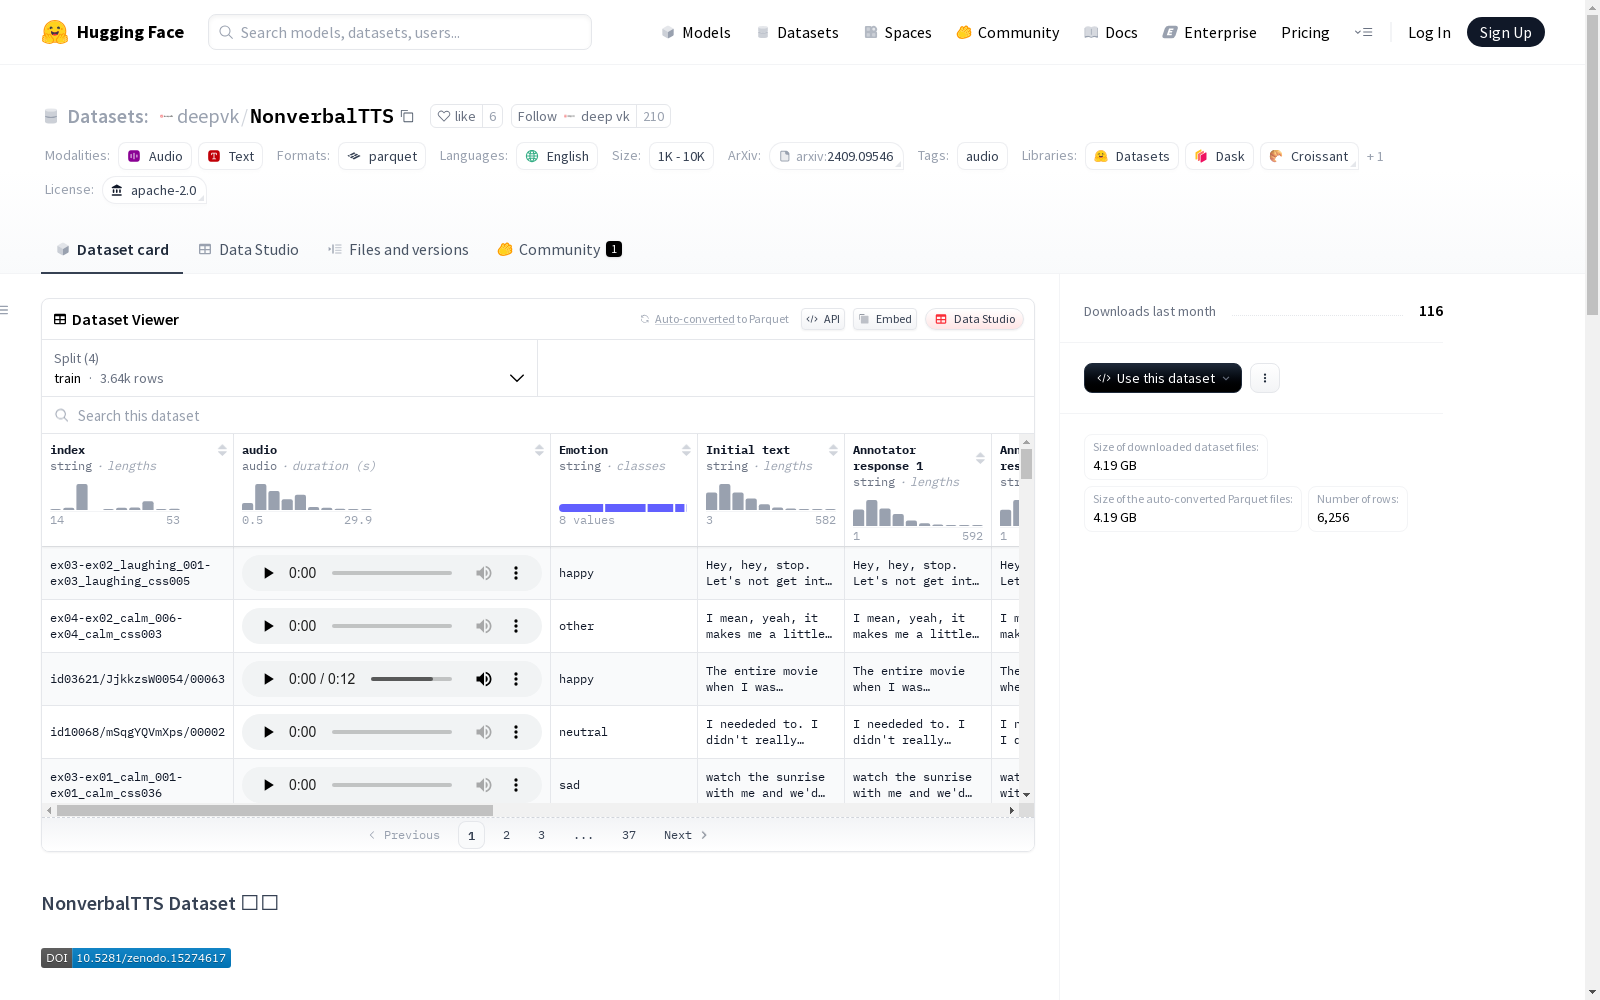Select the Dataset card tab
Viewport: 1600px width, 1000px height.
click(x=112, y=250)
